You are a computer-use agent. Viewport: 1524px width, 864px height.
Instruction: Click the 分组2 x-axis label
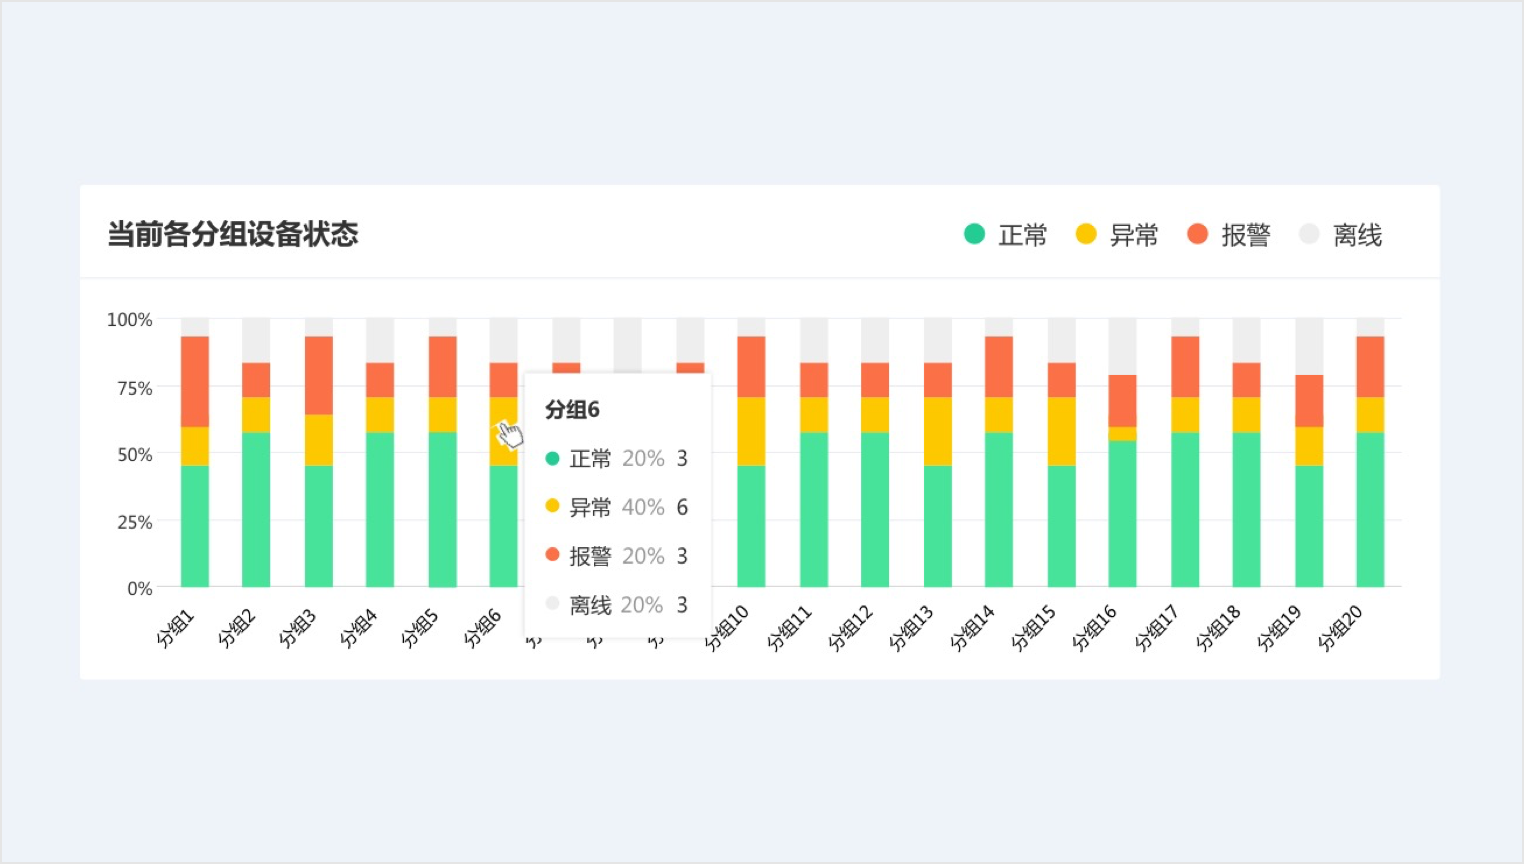coord(238,628)
